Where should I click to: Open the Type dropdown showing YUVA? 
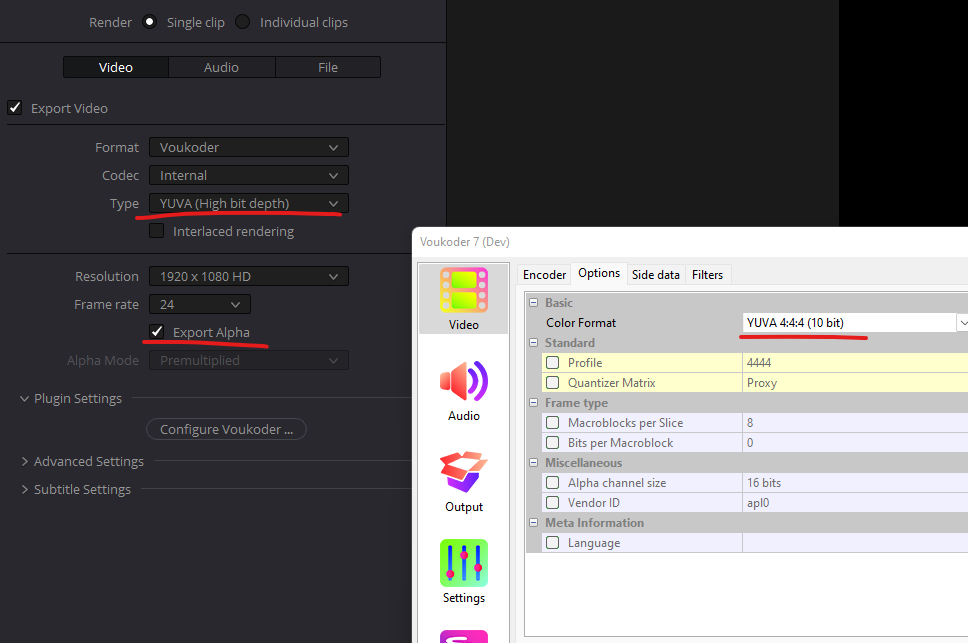pos(248,203)
